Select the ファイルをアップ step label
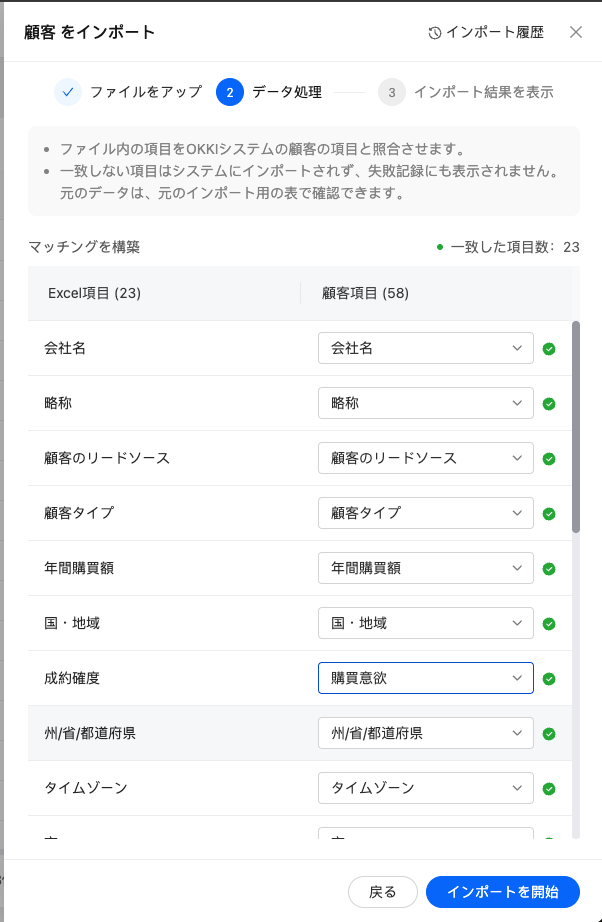The width and height of the screenshot is (602, 922). 146,92
